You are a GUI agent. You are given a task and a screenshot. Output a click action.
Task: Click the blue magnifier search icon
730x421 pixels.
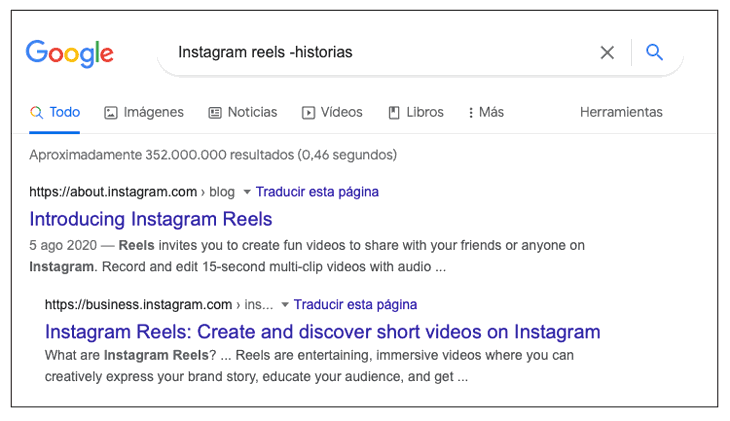655,52
